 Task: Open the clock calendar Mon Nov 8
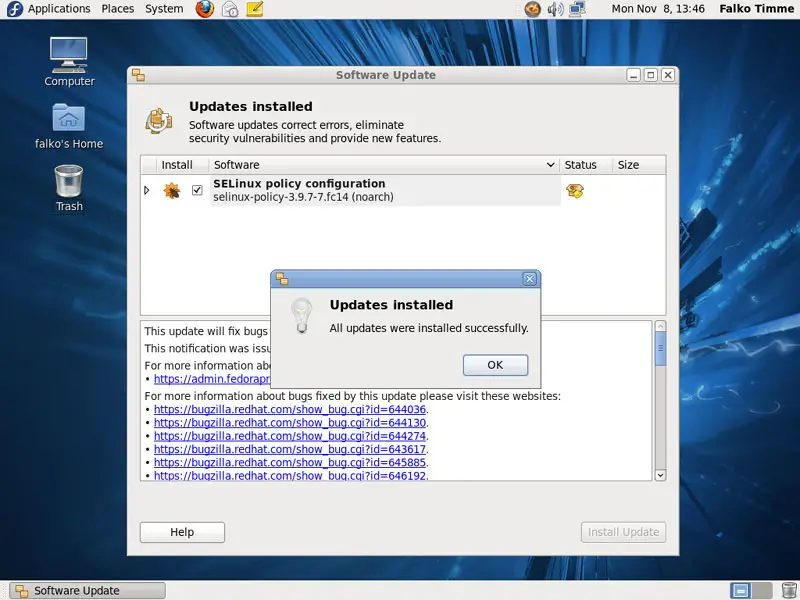tap(658, 9)
